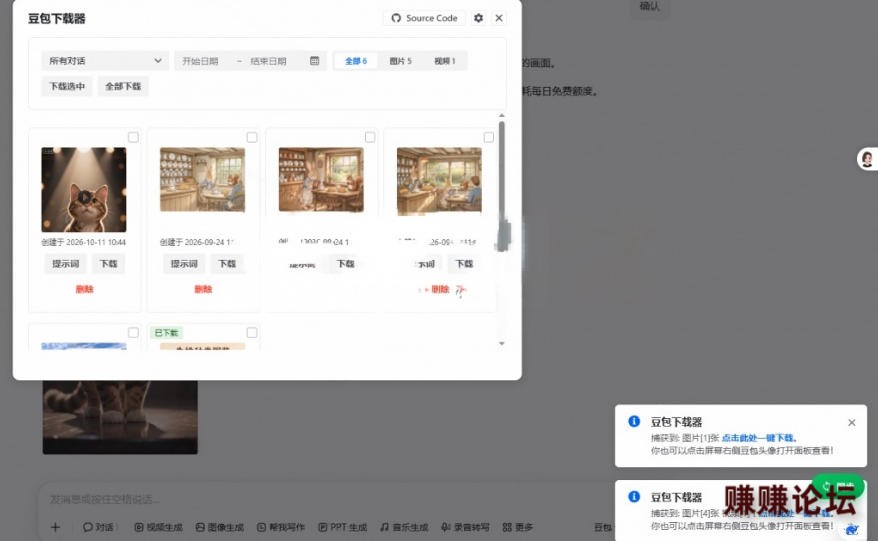Switch to the 全部 6 tab
The width and height of the screenshot is (878, 541).
pos(356,60)
